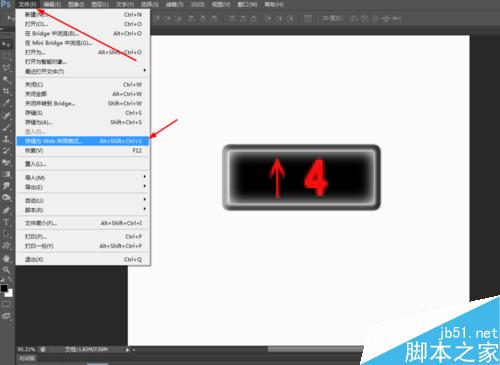Screen dimensions: 500x365
Task: Open the 图层(L) menu
Action: pos(100,4)
